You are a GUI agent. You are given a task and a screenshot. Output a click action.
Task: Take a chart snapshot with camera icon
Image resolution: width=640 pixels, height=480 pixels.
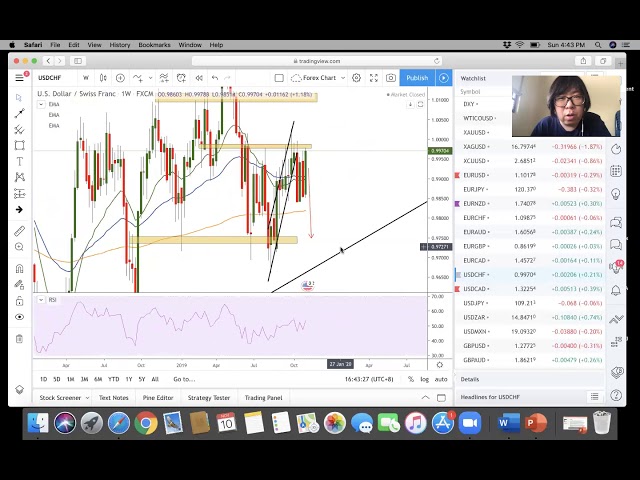click(389, 78)
